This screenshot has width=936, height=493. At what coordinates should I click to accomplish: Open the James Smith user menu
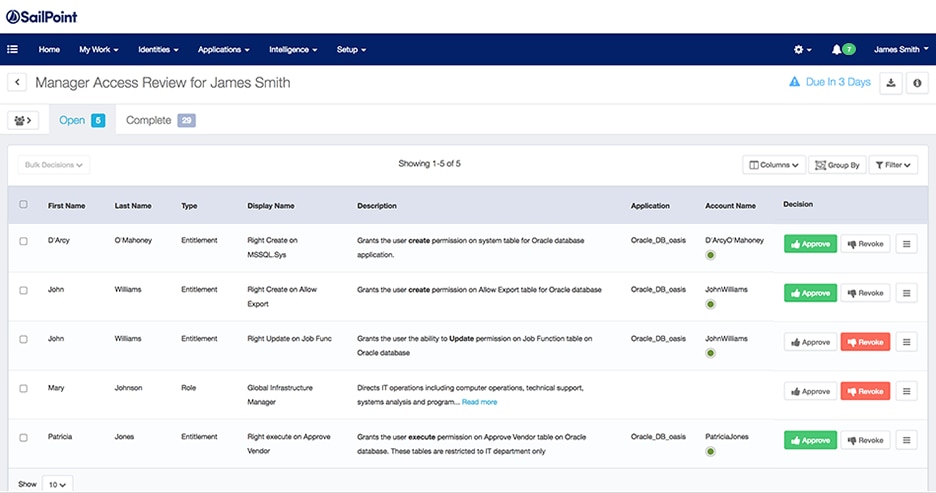click(901, 50)
